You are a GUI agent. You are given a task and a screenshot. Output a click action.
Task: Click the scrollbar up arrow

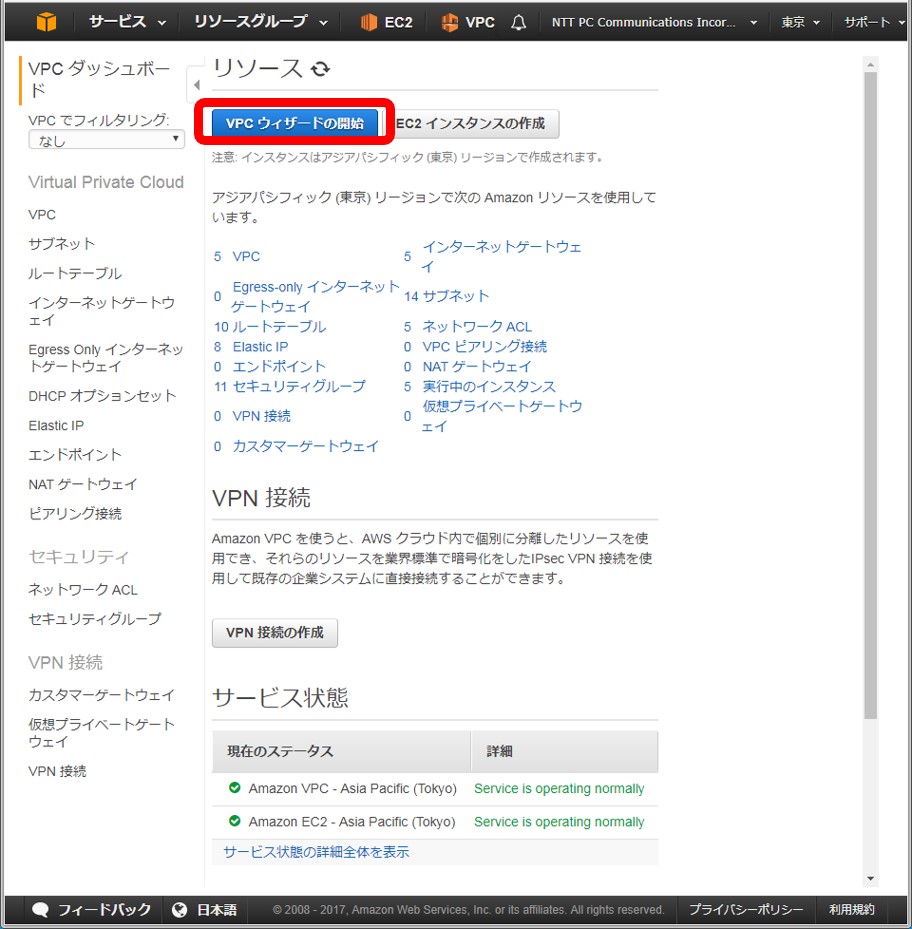coord(870,65)
